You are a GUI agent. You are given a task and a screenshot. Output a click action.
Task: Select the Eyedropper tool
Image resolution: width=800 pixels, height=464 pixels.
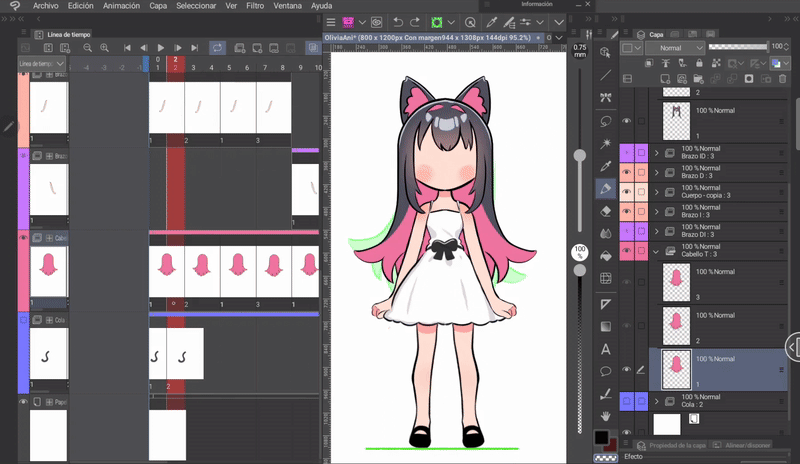pos(606,165)
